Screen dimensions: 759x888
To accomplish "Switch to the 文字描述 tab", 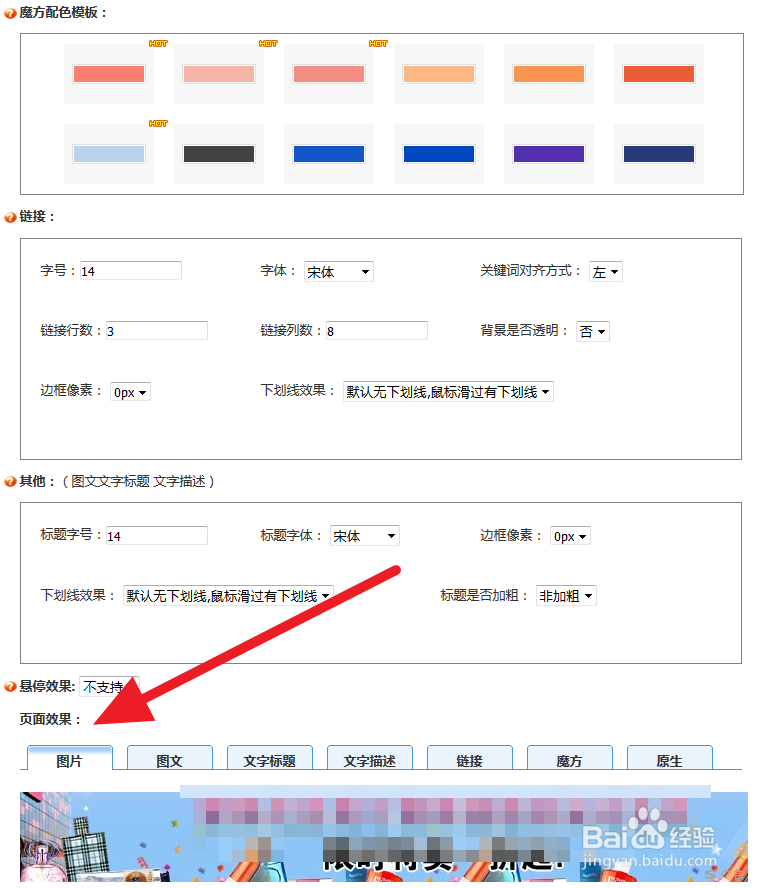I will click(370, 758).
